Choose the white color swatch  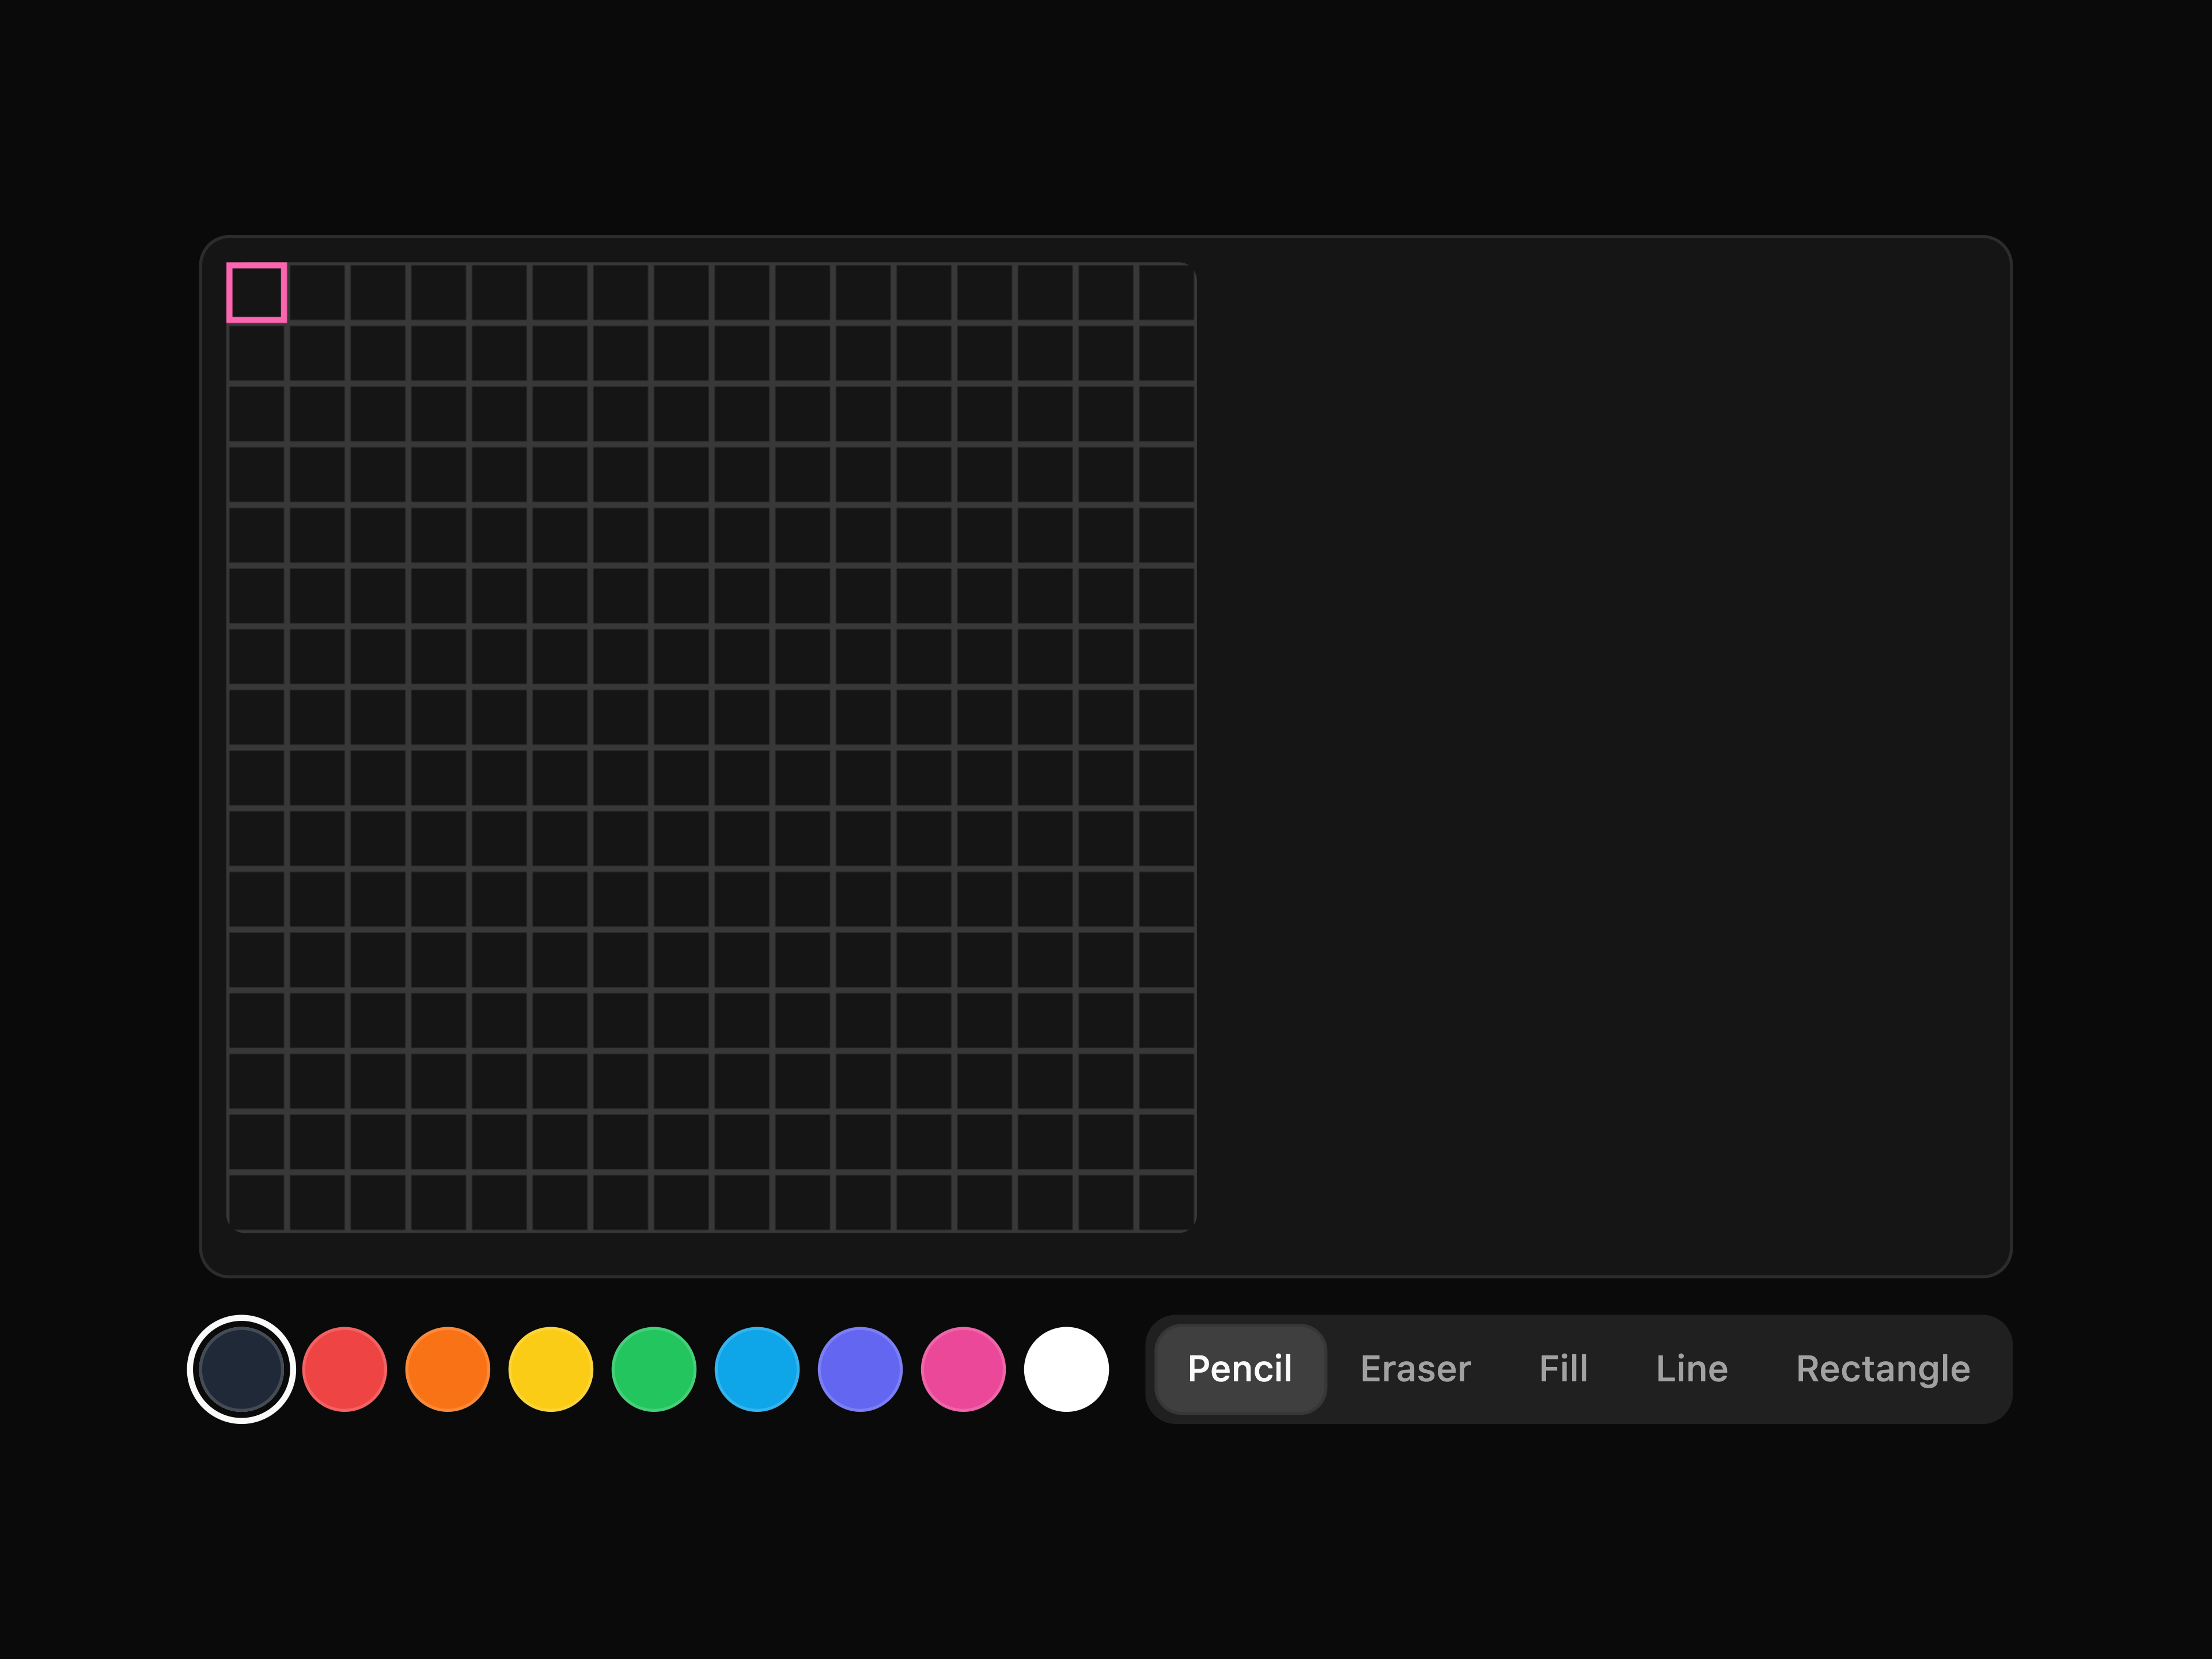tap(1066, 1369)
